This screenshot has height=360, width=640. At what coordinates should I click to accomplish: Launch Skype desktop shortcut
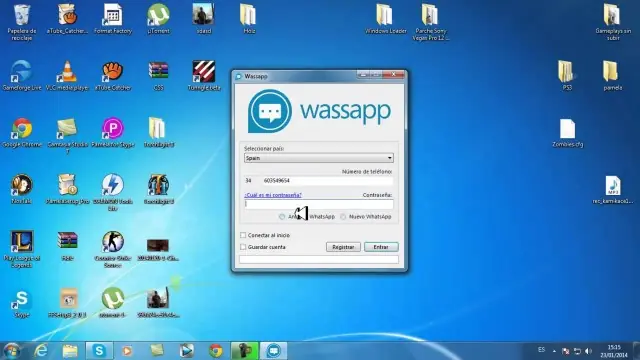(22, 303)
